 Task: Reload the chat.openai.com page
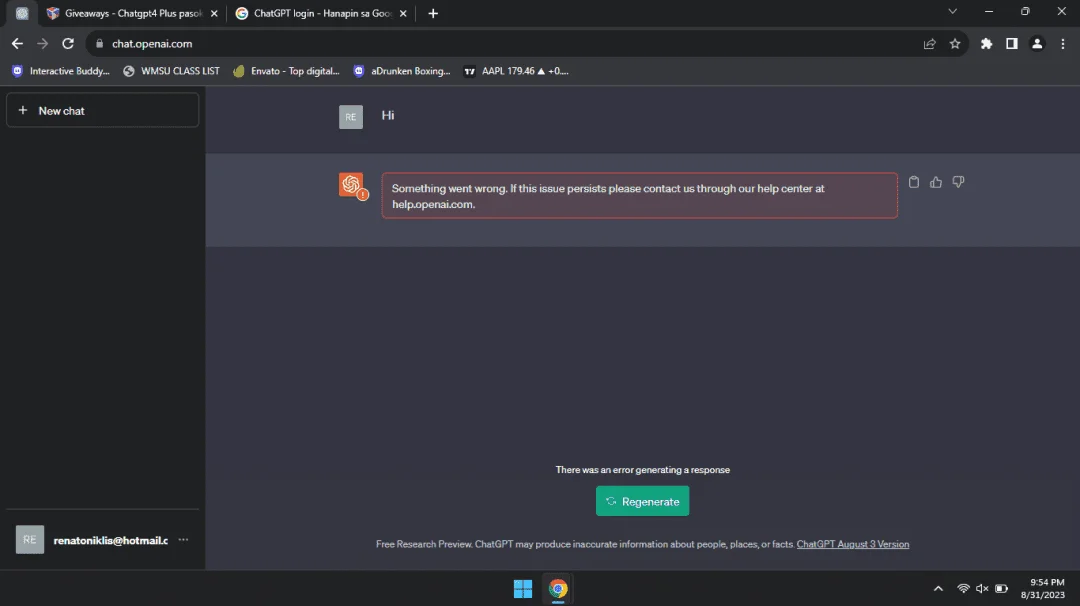tap(68, 43)
